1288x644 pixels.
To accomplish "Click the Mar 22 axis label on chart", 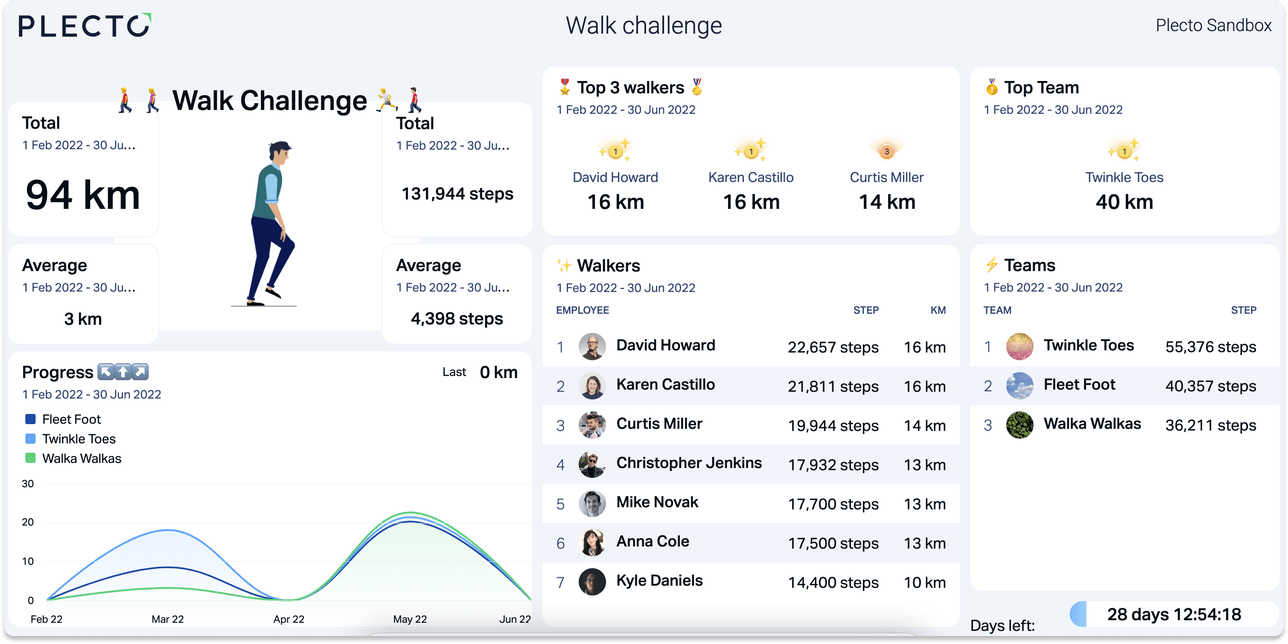I will pyautogui.click(x=168, y=620).
